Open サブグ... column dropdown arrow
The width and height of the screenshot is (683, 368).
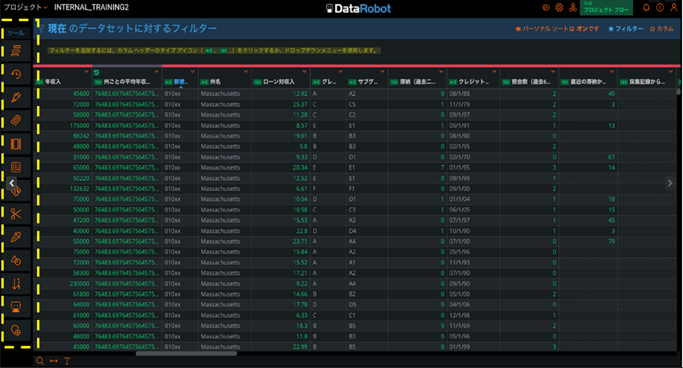[382, 71]
